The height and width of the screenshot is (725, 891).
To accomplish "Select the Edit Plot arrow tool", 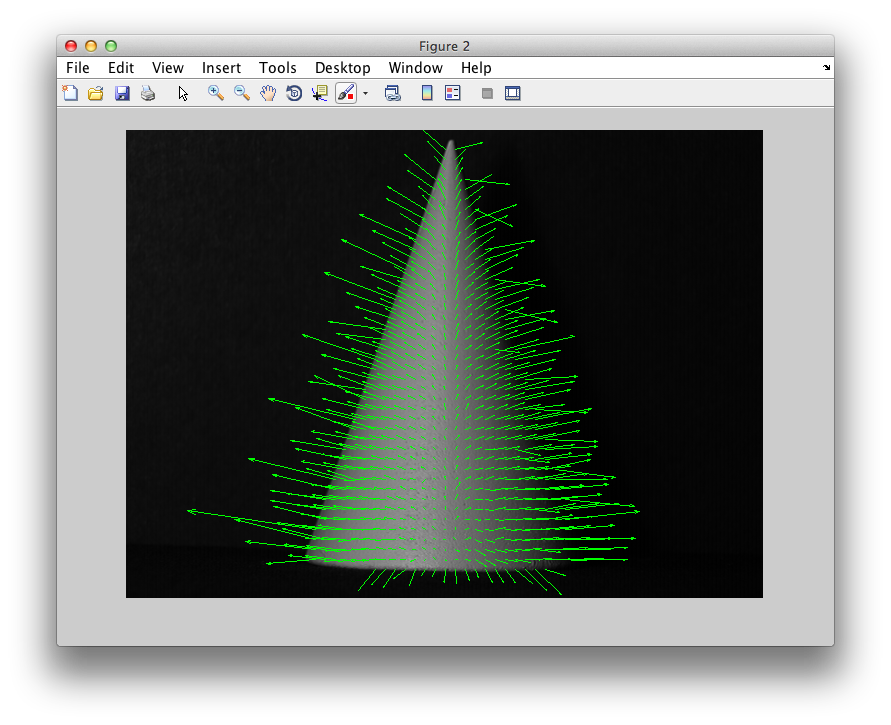I will point(182,92).
